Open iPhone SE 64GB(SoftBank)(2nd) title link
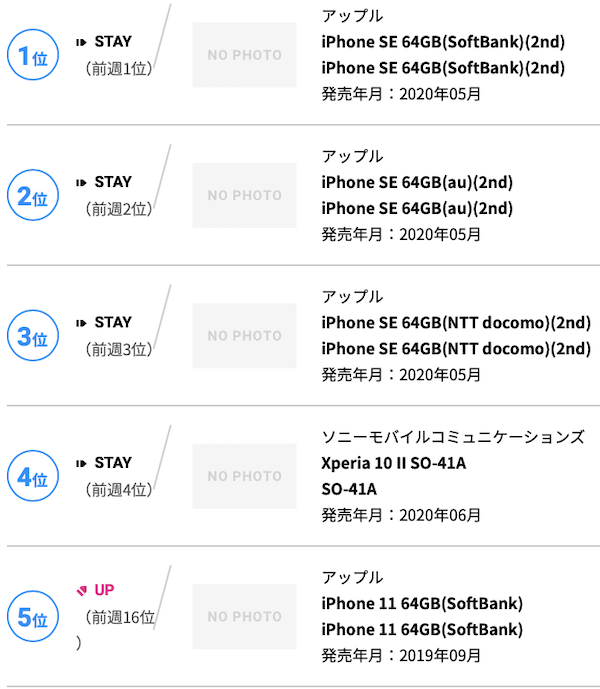600x689 pixels. click(x=443, y=42)
